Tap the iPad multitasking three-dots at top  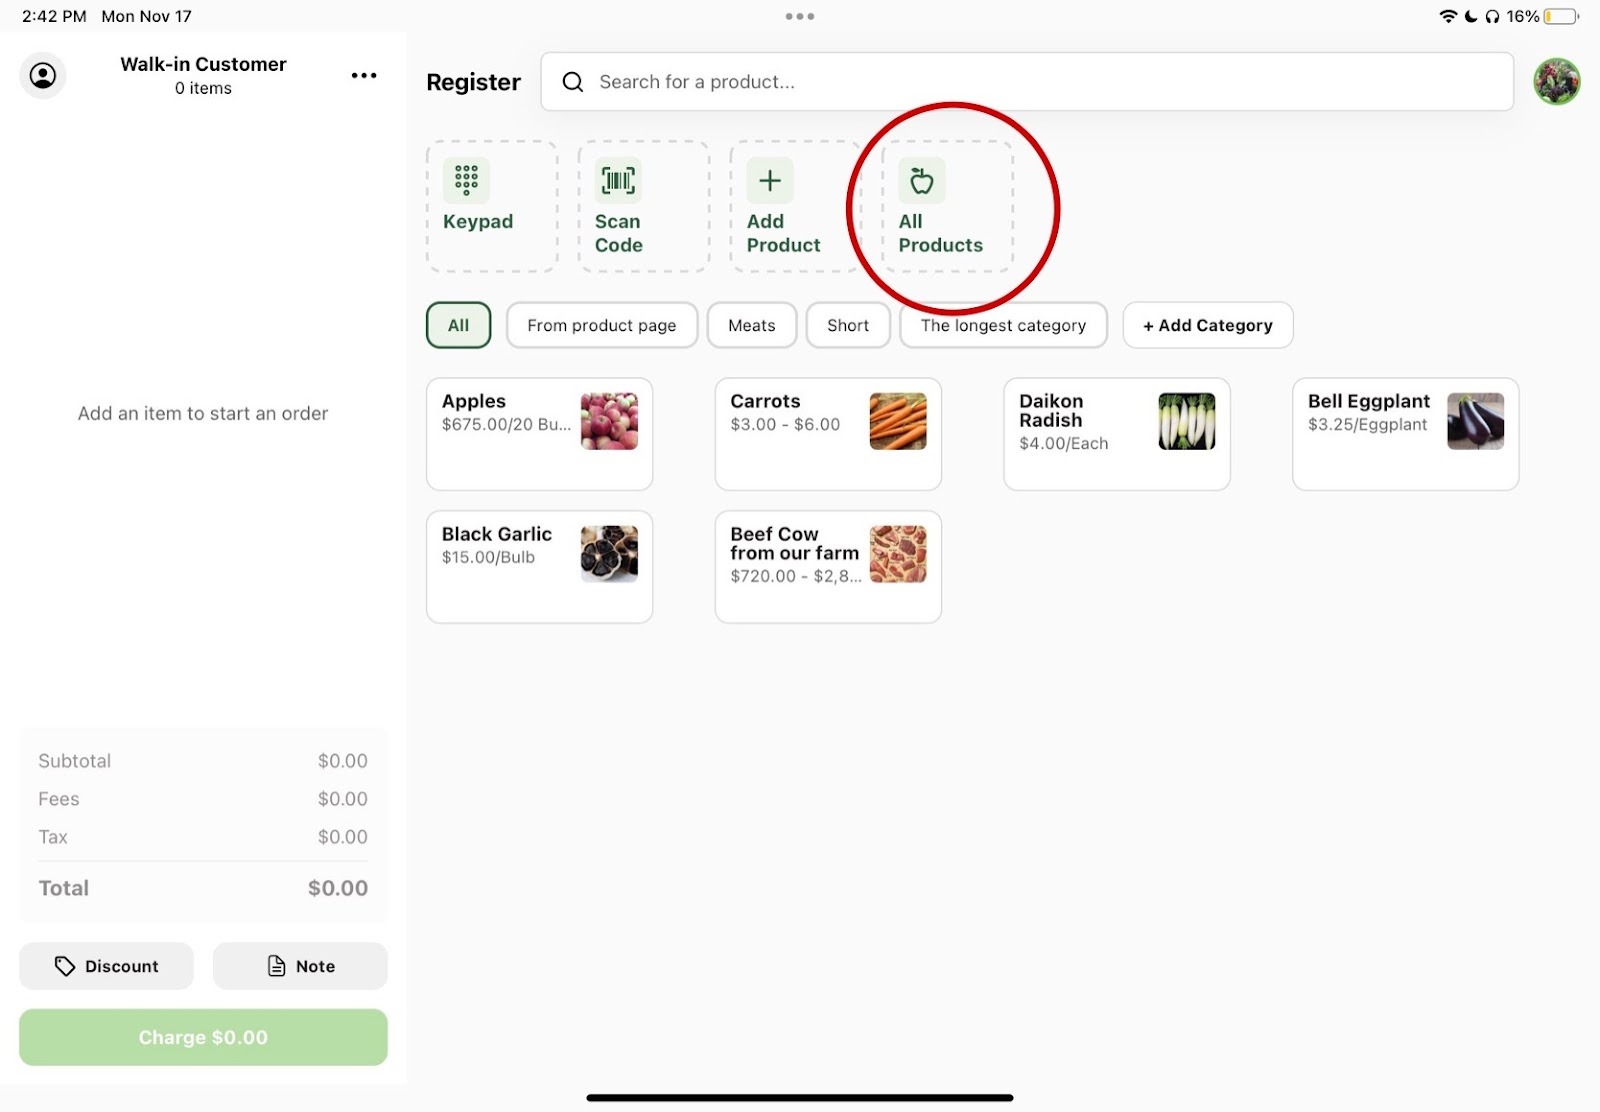click(799, 16)
